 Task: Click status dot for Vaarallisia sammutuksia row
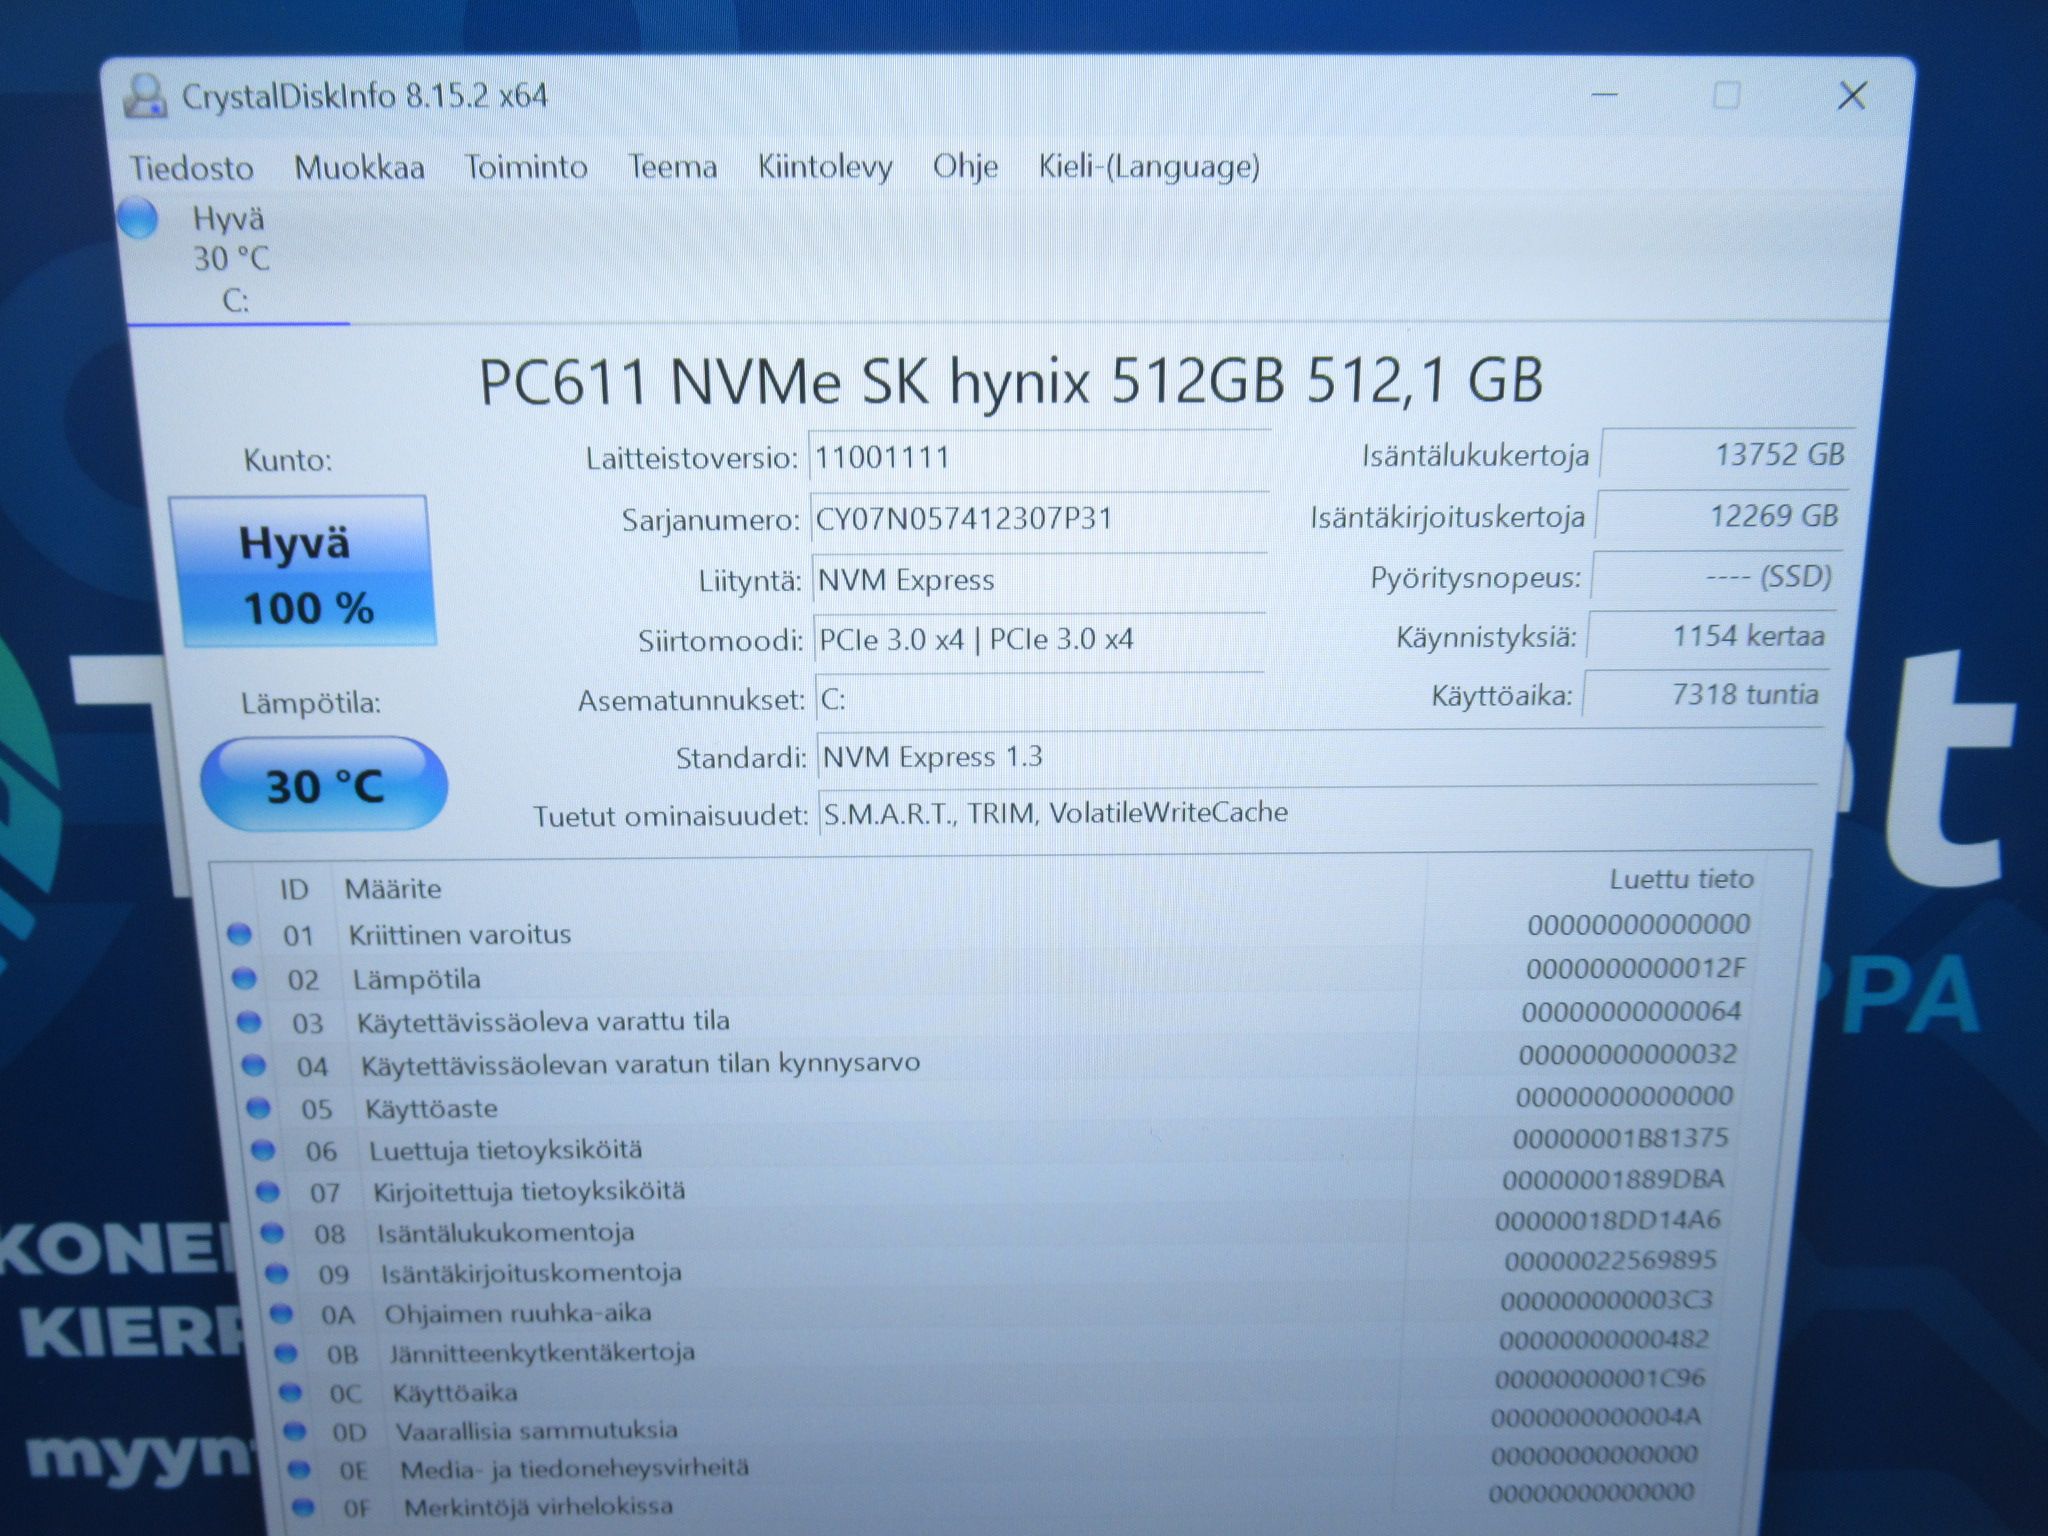click(x=295, y=1431)
